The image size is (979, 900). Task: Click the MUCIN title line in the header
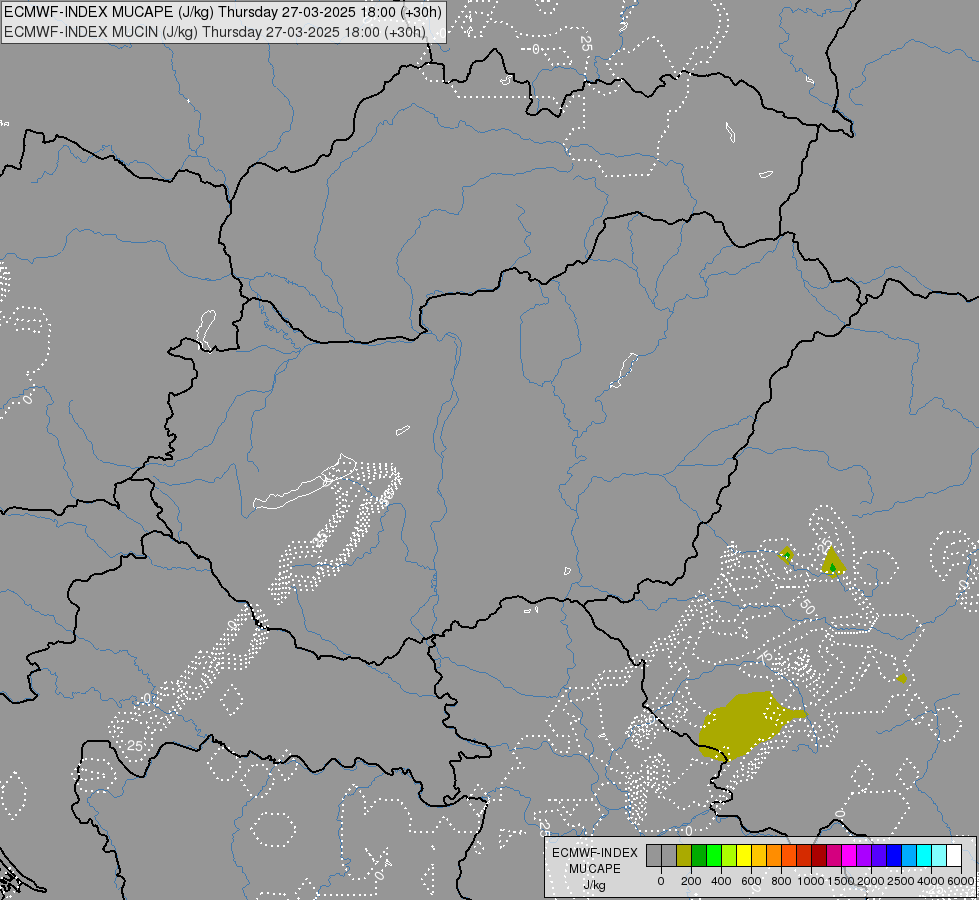pyautogui.click(x=215, y=32)
